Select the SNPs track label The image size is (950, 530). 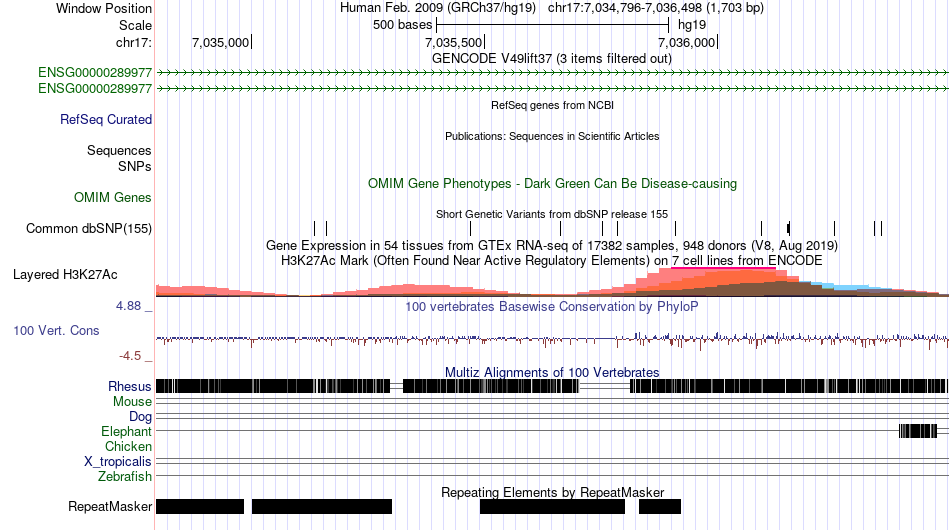(135, 166)
